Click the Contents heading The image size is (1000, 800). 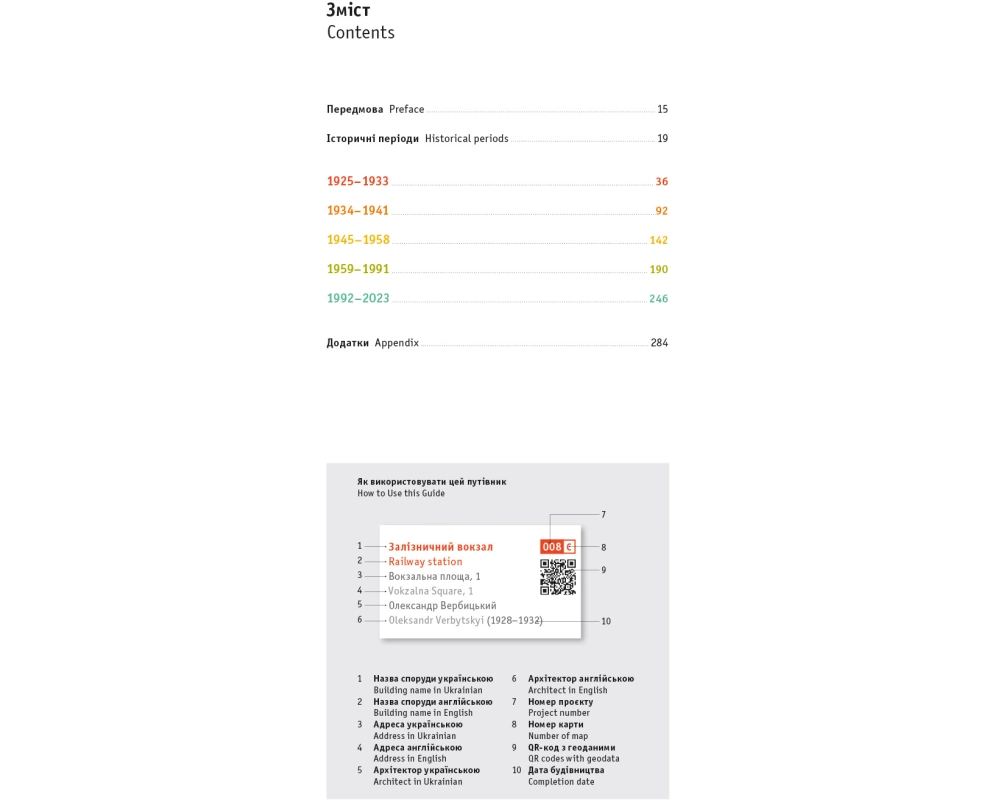tap(360, 32)
